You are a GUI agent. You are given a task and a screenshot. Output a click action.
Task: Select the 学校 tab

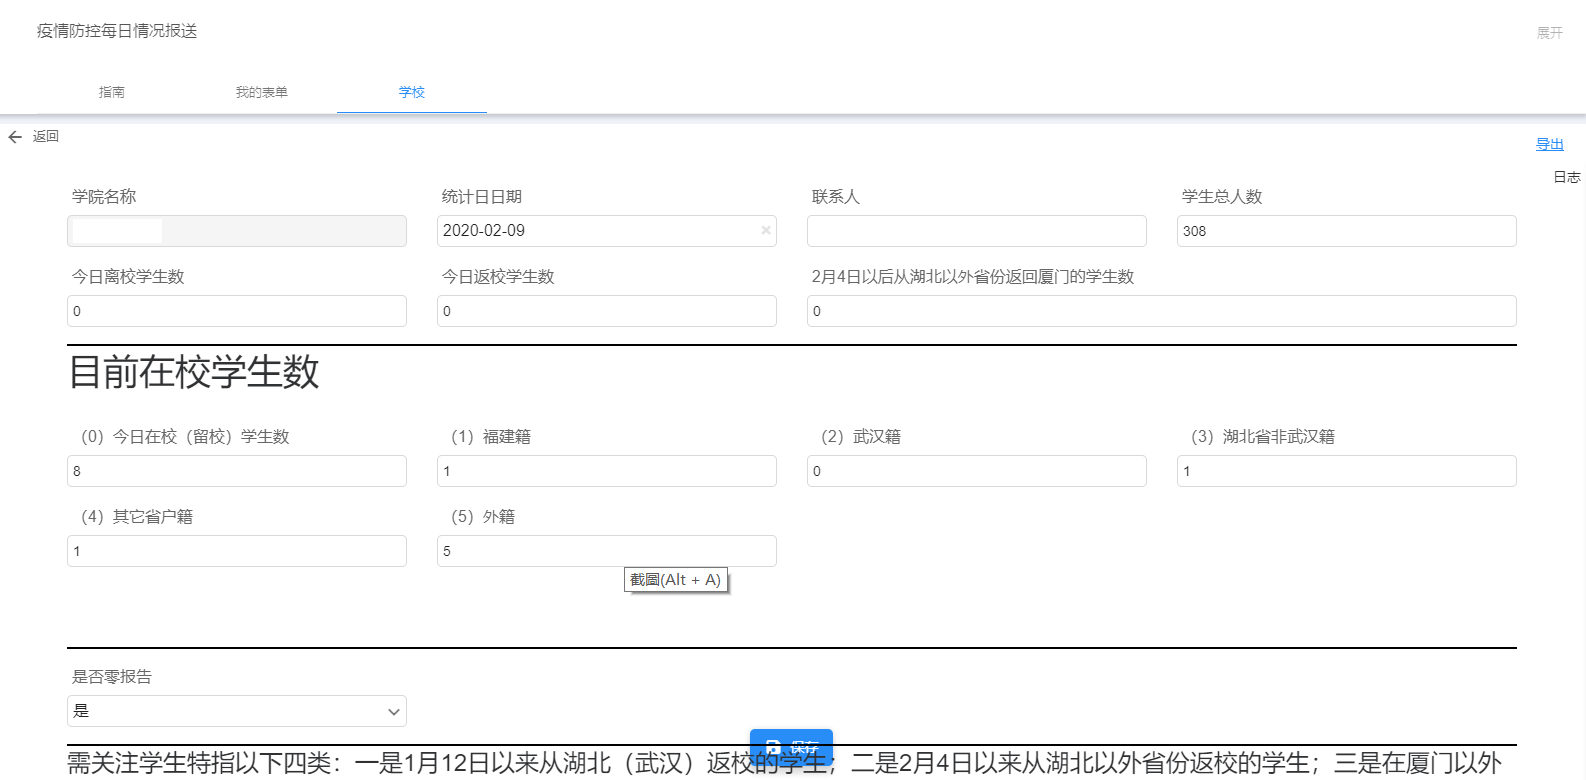412,92
